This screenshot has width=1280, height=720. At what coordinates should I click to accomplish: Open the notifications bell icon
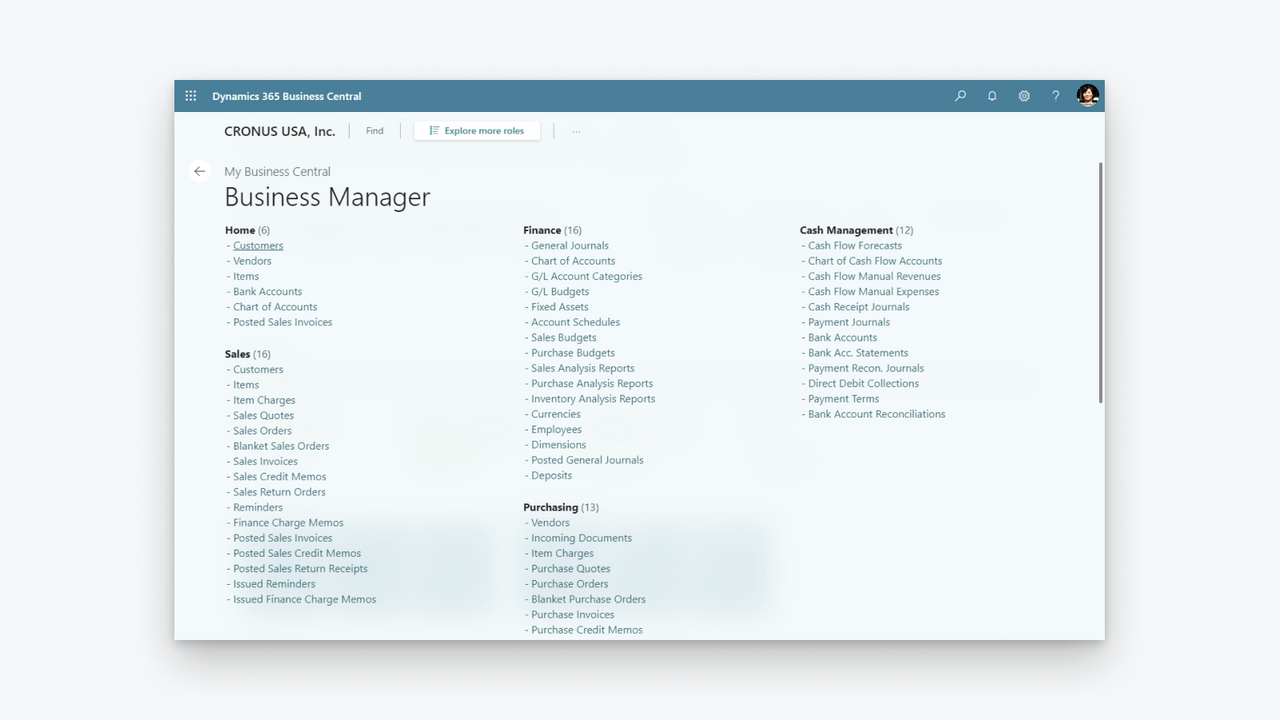[992, 96]
